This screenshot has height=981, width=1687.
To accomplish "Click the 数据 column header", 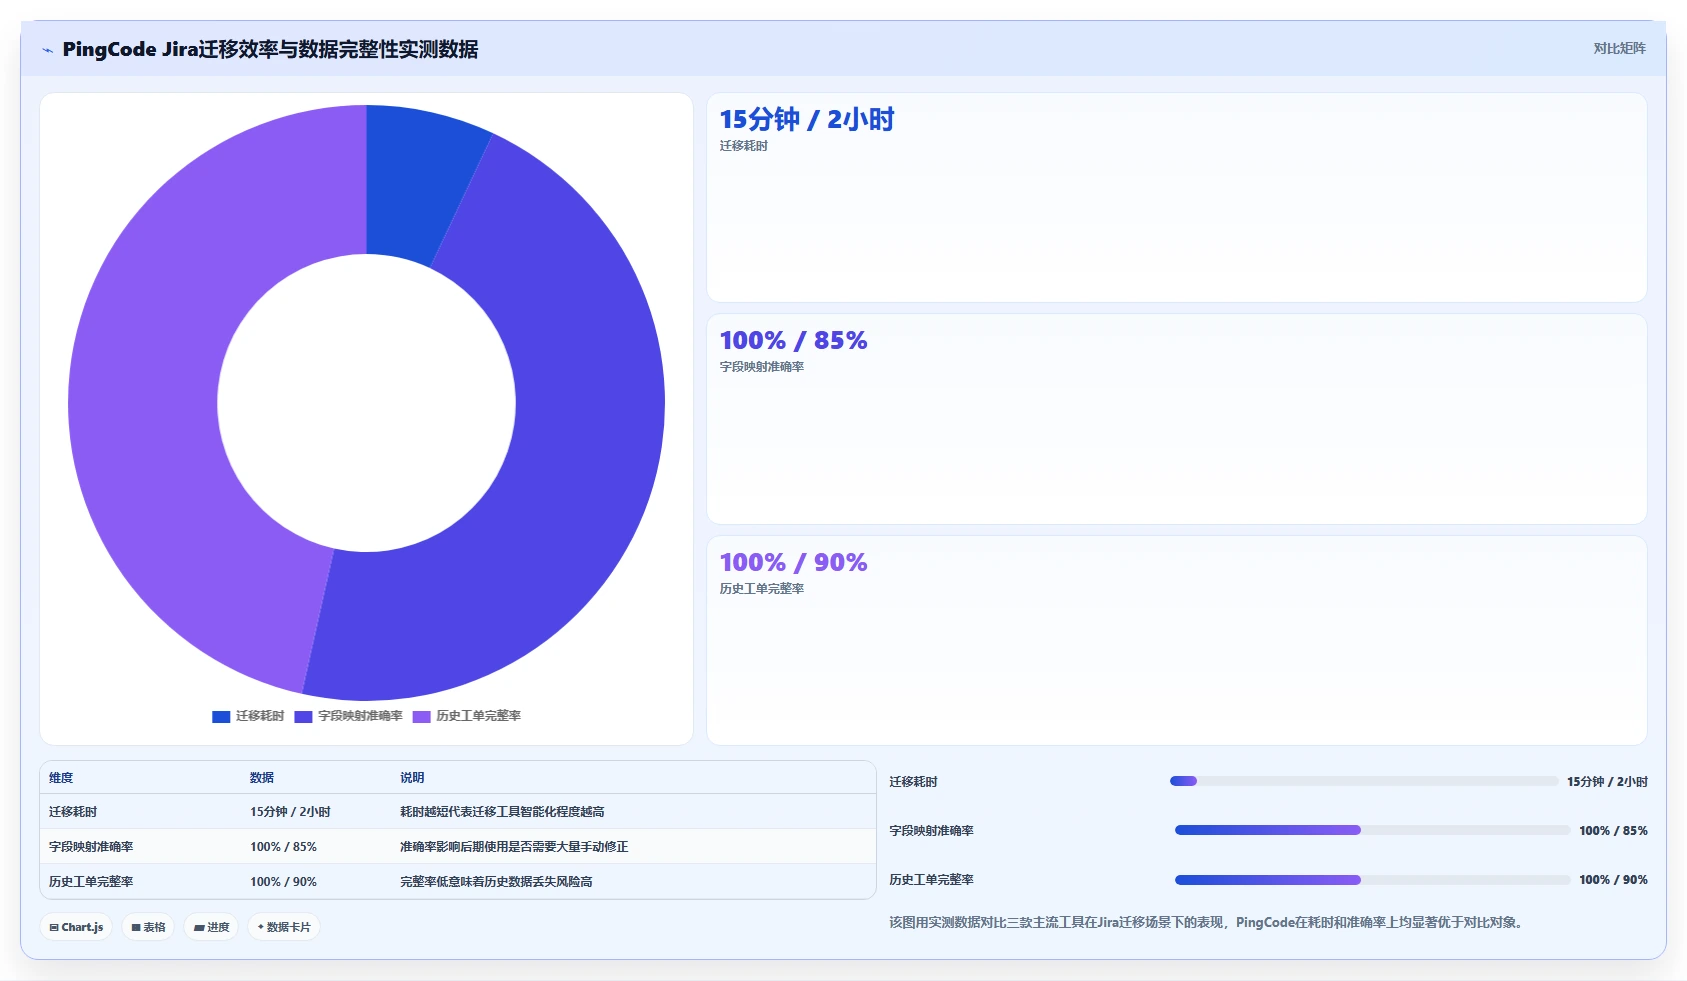I will [x=262, y=778].
